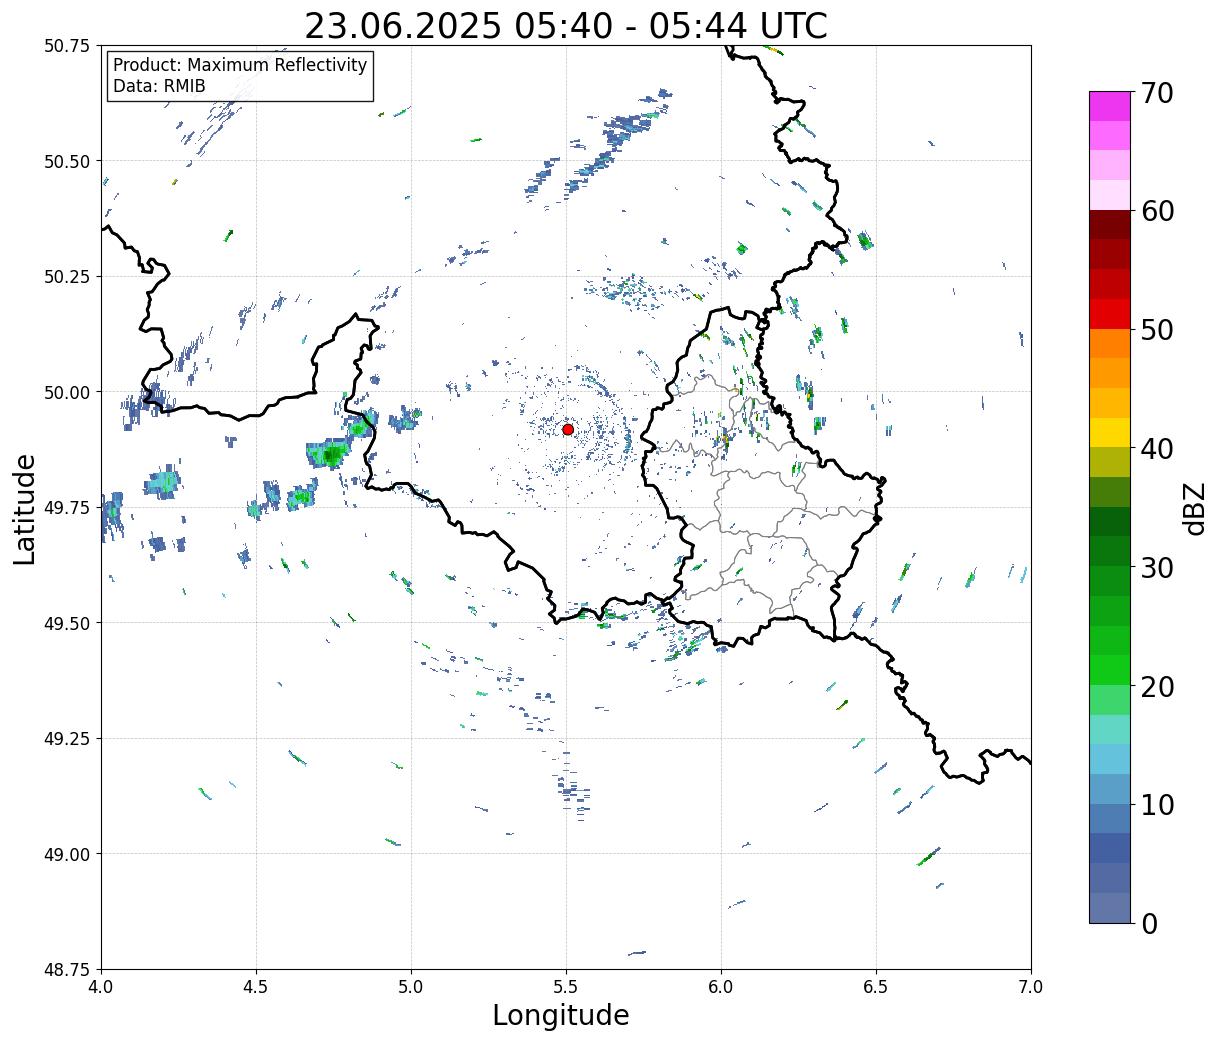Image resolution: width=1219 pixels, height=1040 pixels.
Task: Click the colorbar tick label 50
Action: point(1156,330)
